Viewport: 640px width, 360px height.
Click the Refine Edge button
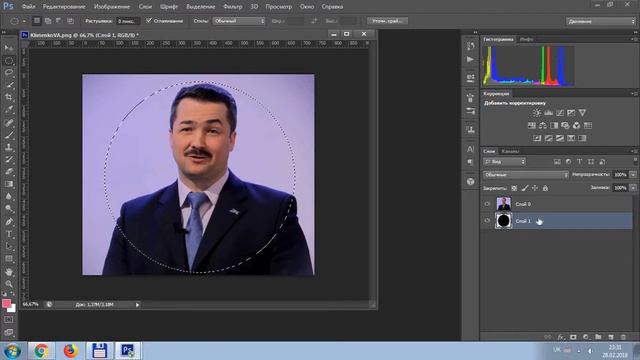(x=387, y=21)
